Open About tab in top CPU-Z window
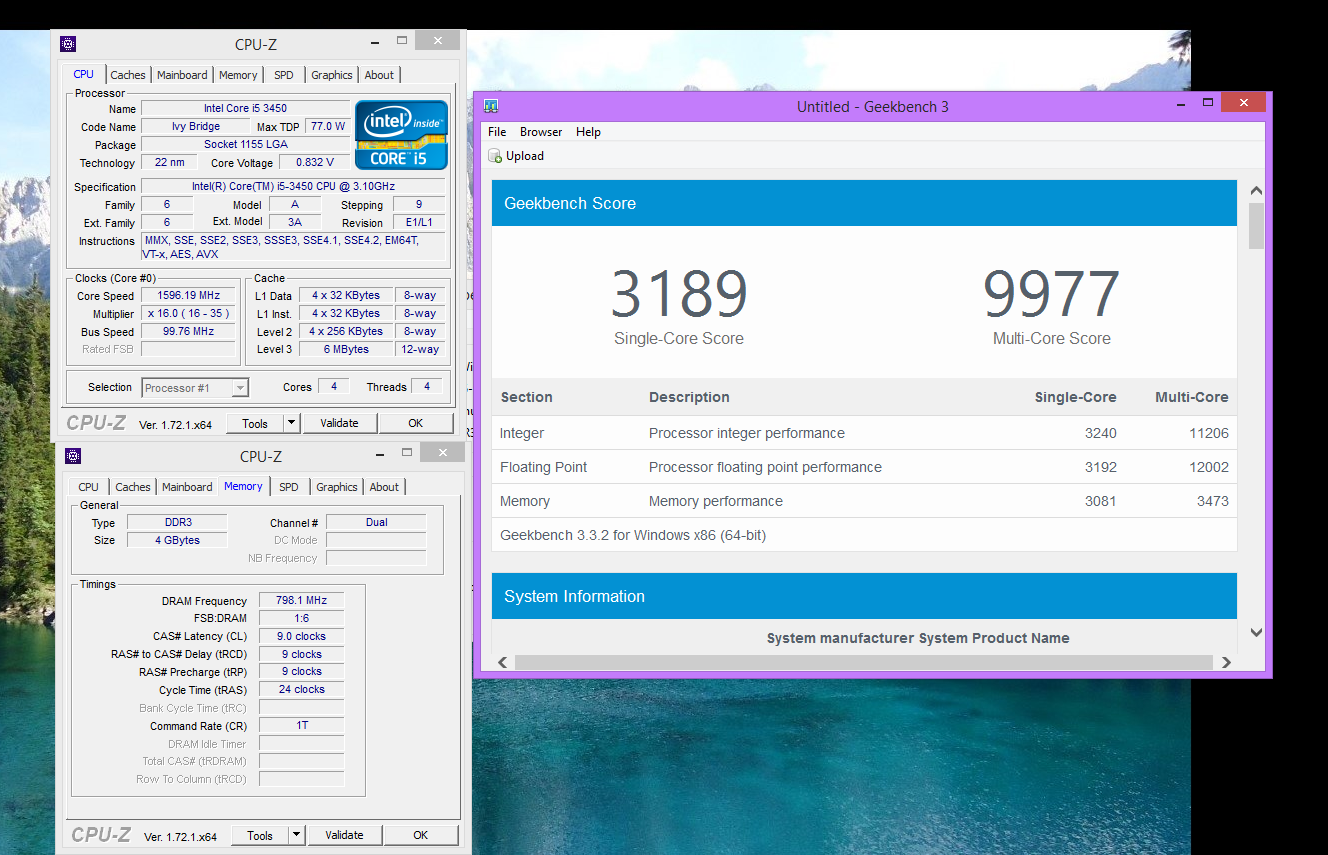Screen dimensions: 1328x855 [379, 75]
